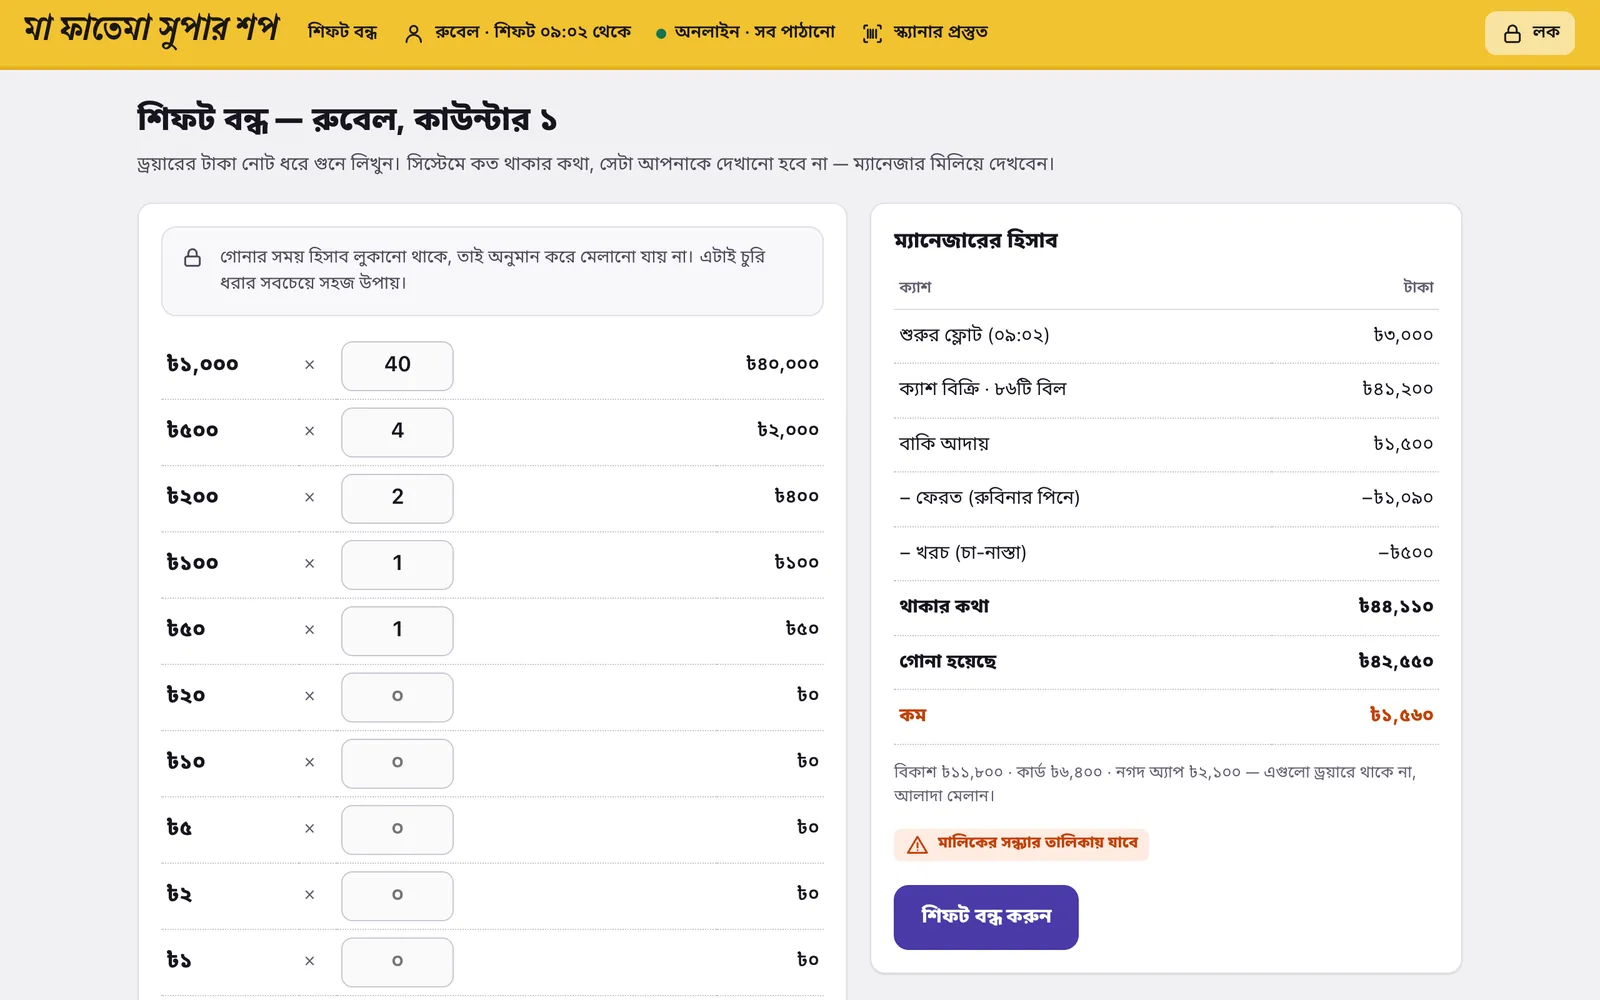1600x1000 pixels.
Task: Click the অনলাইন · সব পাঠানো status text
Action: 755,32
